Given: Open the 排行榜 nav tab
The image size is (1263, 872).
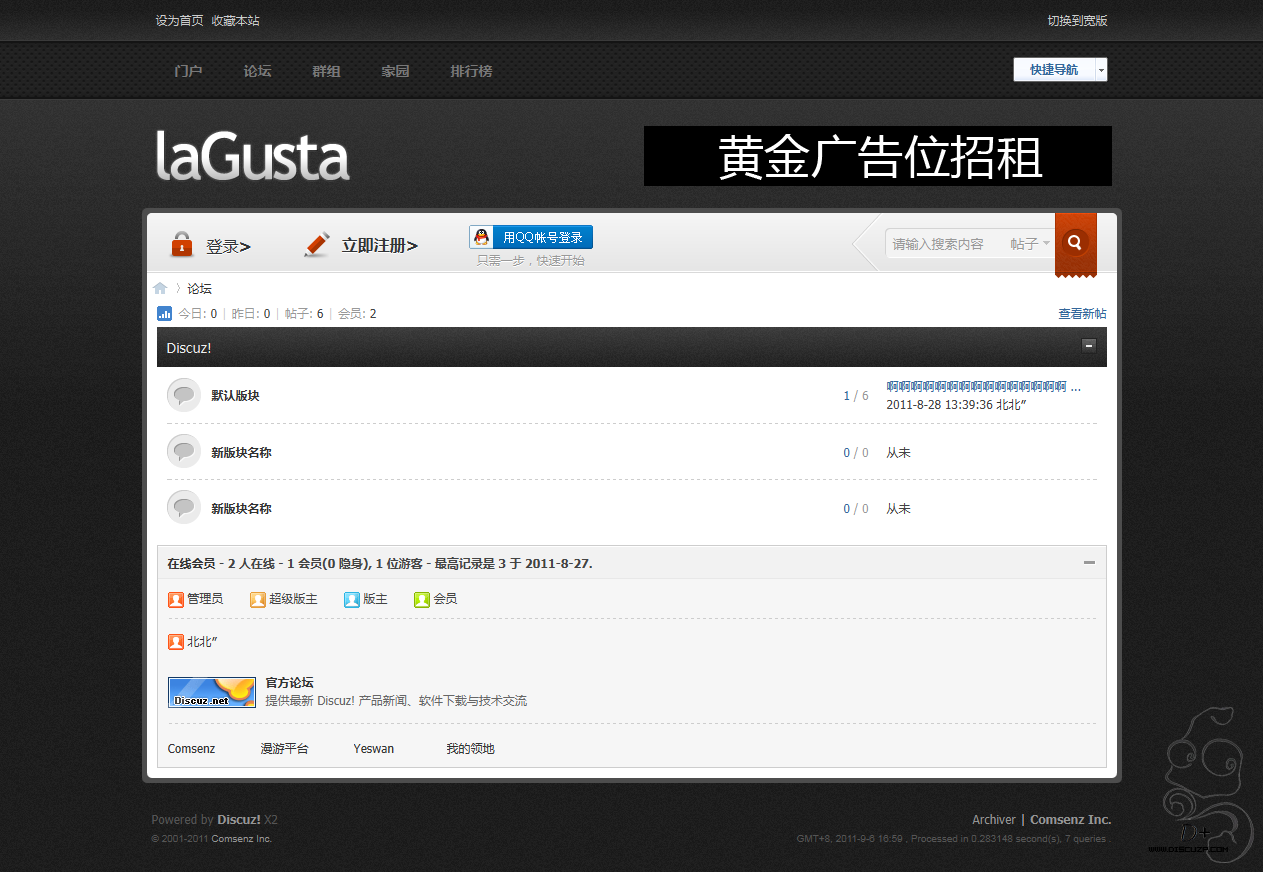Looking at the screenshot, I should click(x=471, y=71).
